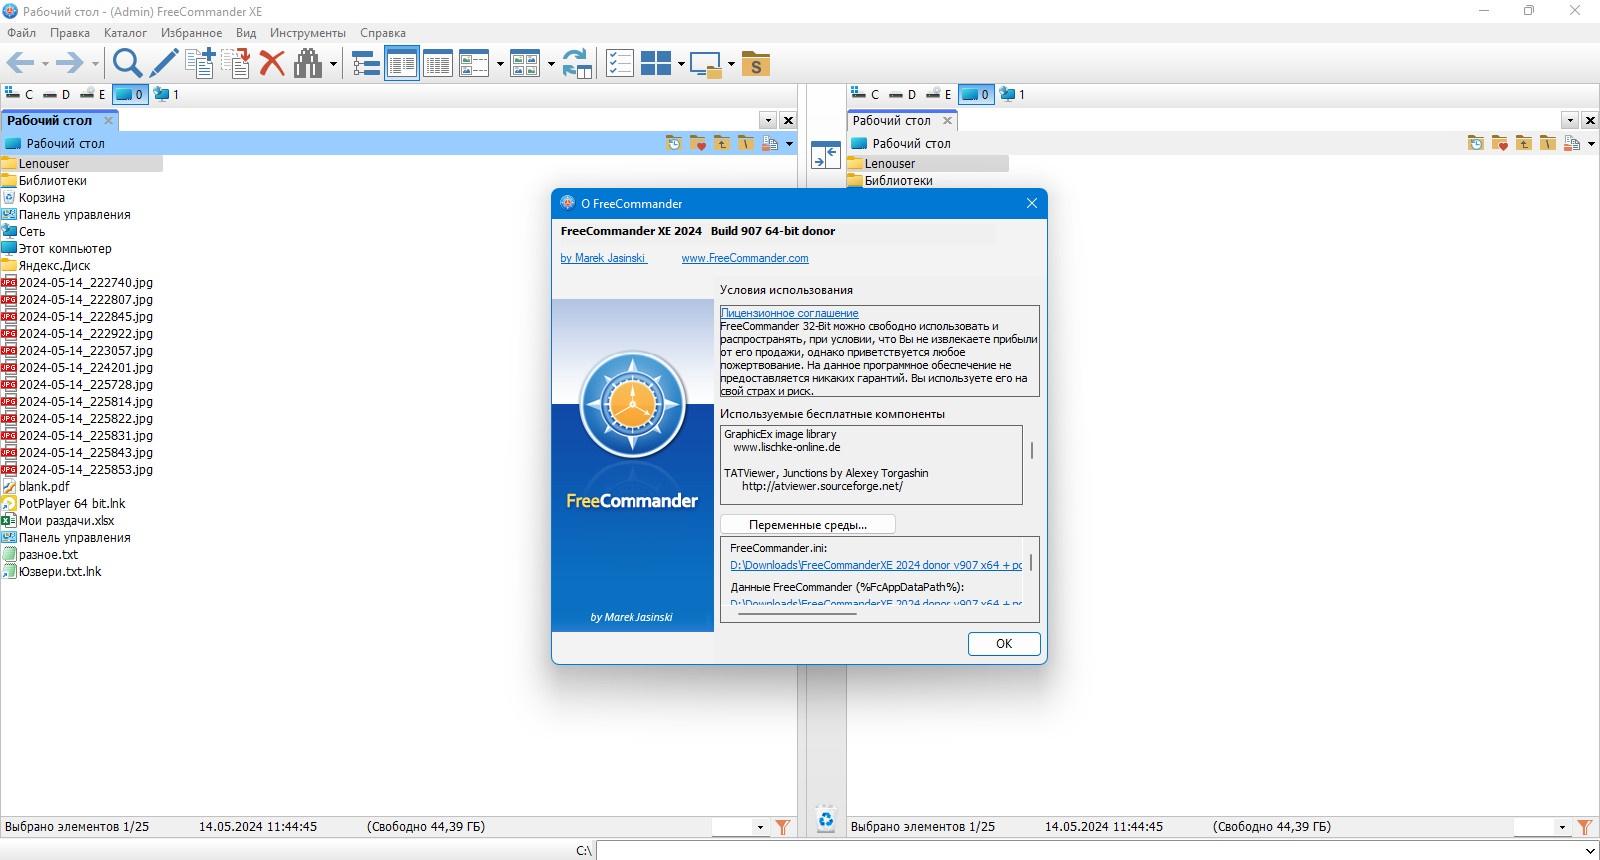Click the binoculars icon in toolbar
1600x860 pixels.
pyautogui.click(x=308, y=64)
